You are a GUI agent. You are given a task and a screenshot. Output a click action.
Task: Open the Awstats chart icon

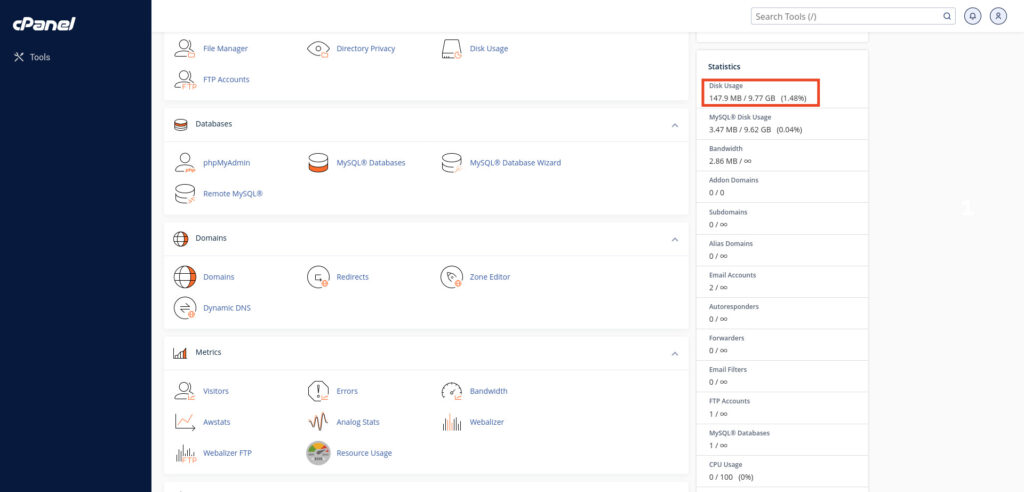coord(185,422)
